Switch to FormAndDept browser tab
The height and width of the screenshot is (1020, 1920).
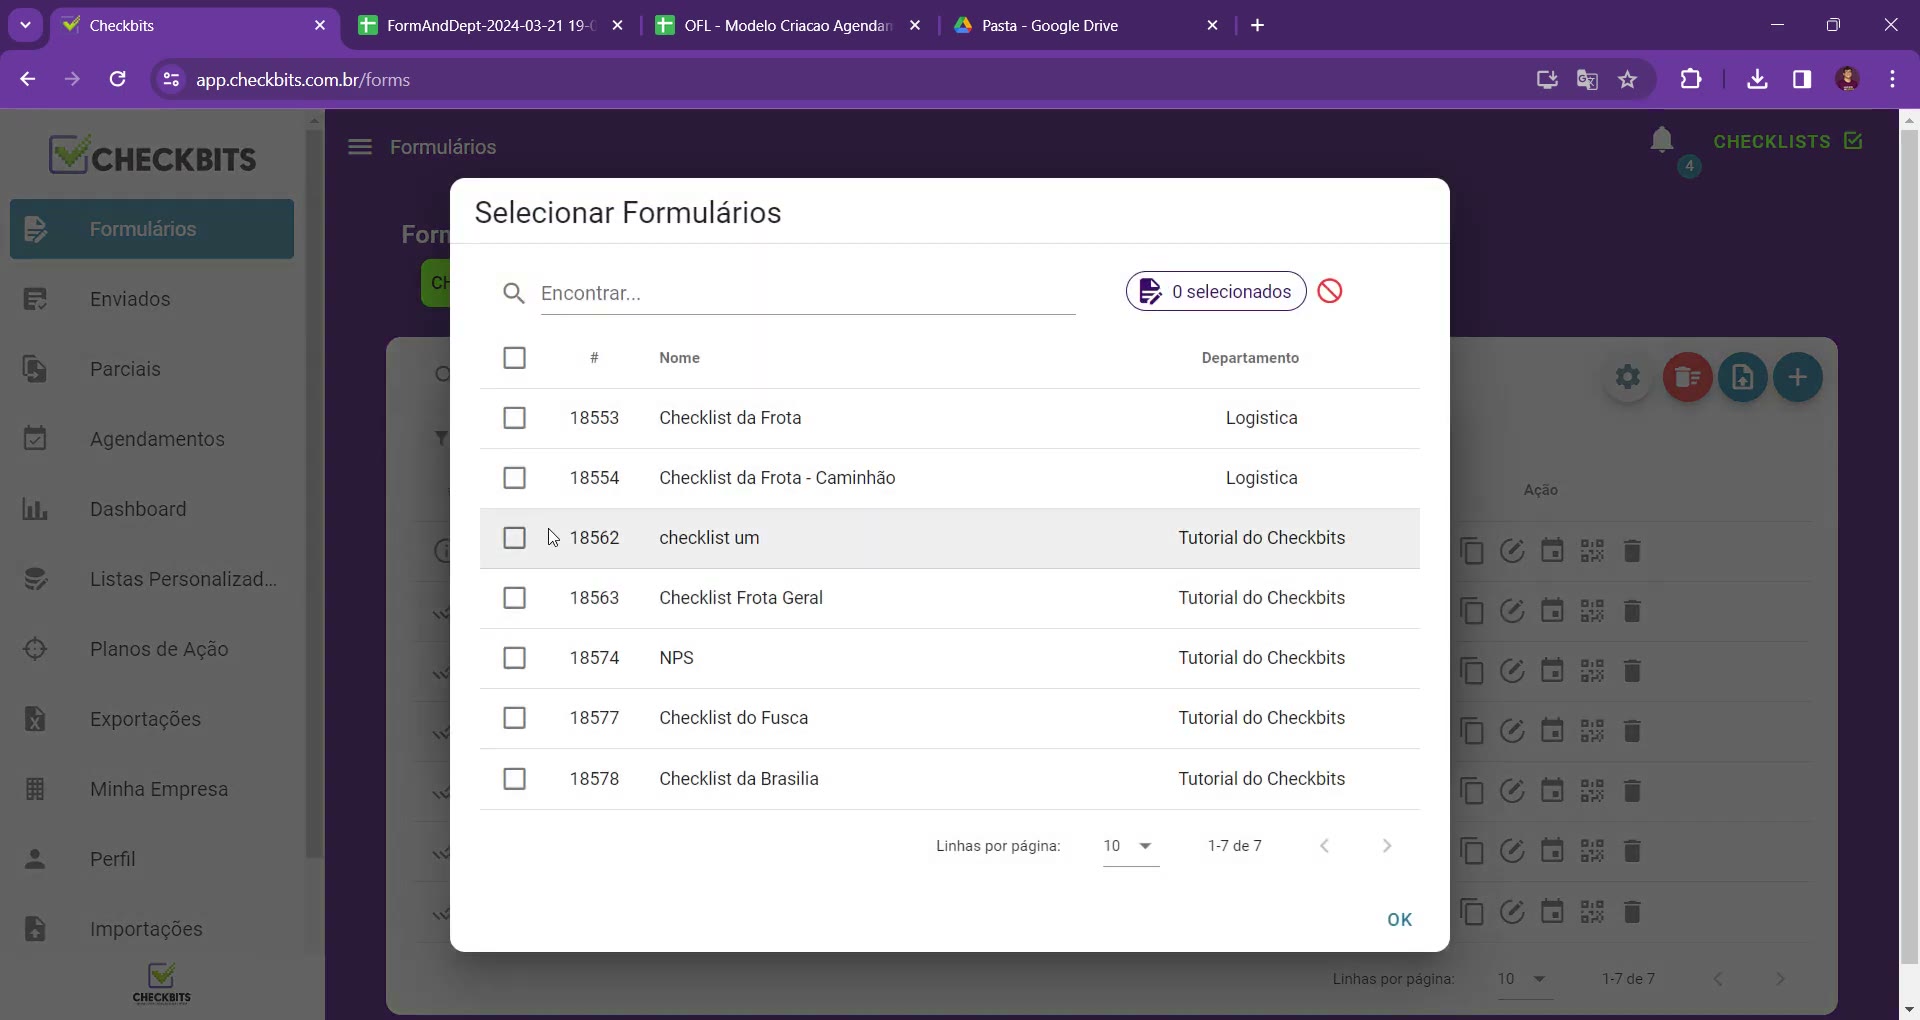[491, 26]
